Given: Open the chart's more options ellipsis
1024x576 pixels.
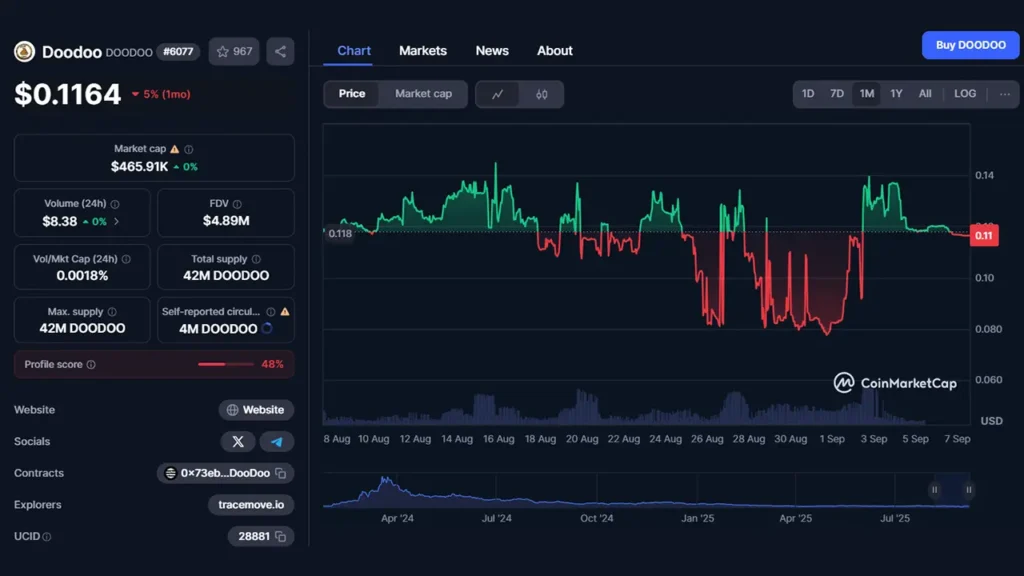Looking at the screenshot, I should [x=1004, y=94].
